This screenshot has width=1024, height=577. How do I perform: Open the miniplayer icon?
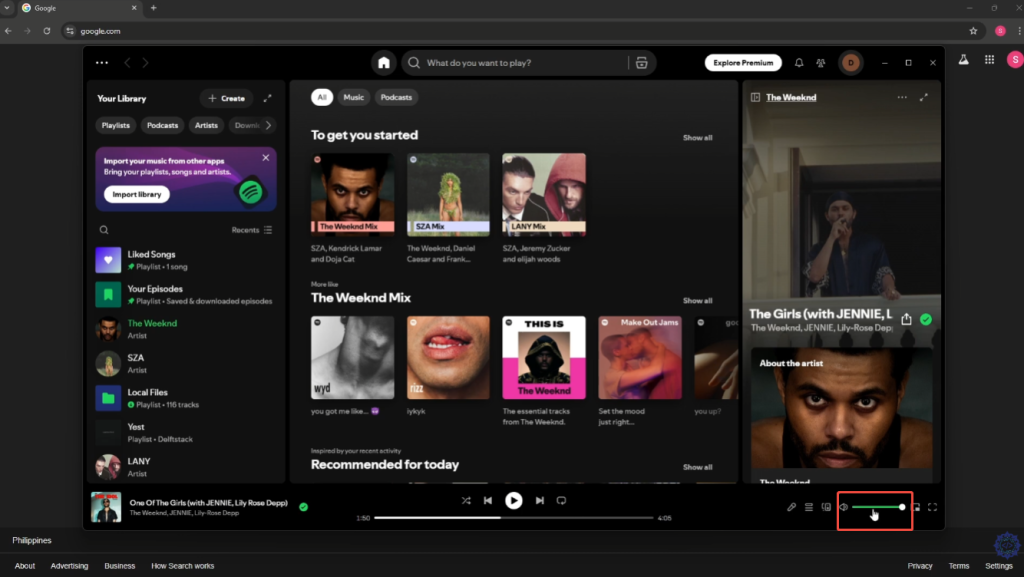[x=916, y=507]
